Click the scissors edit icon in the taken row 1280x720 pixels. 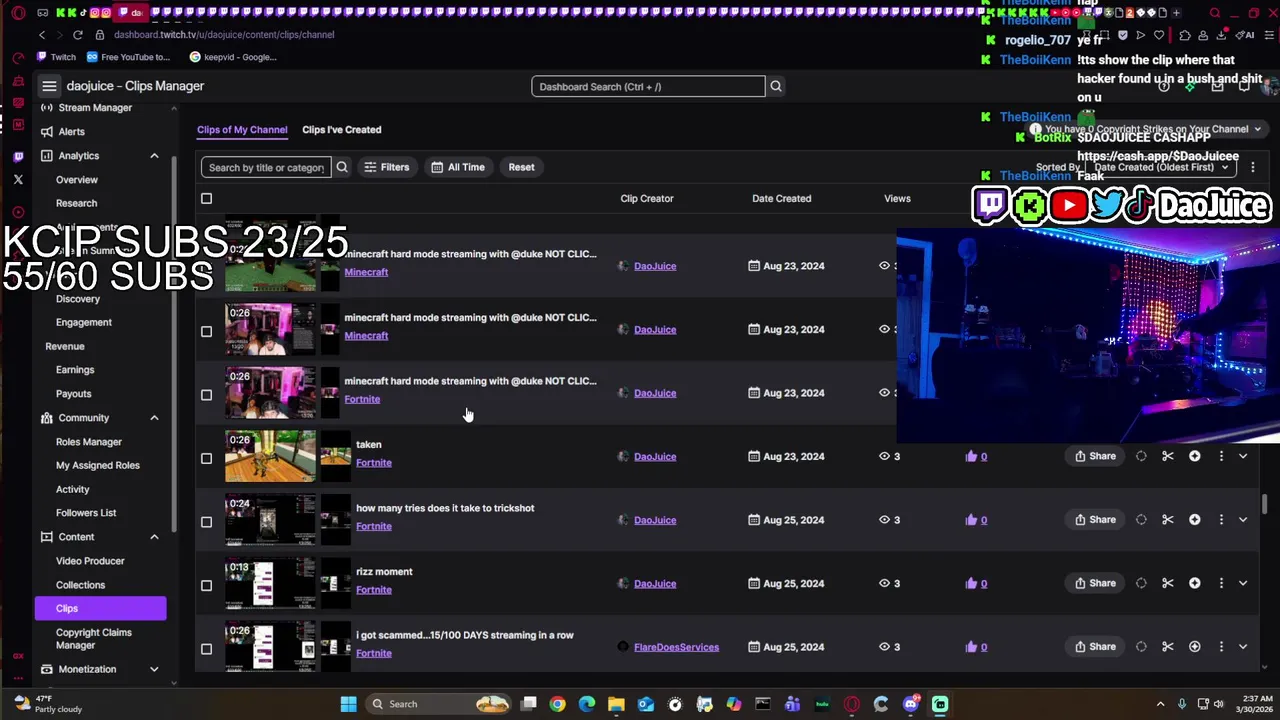pyautogui.click(x=1167, y=456)
